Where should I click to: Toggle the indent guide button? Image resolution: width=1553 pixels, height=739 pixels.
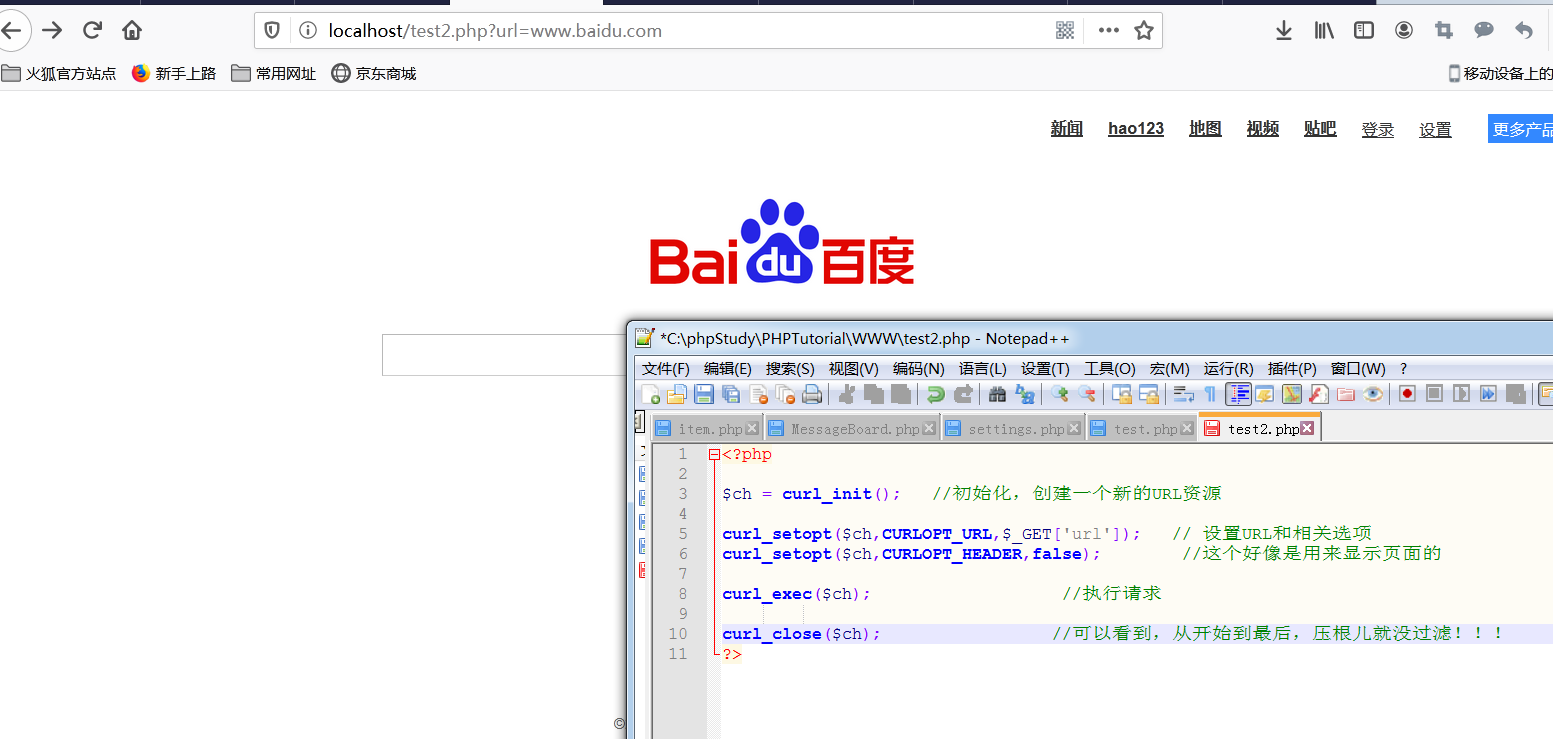pos(1238,394)
